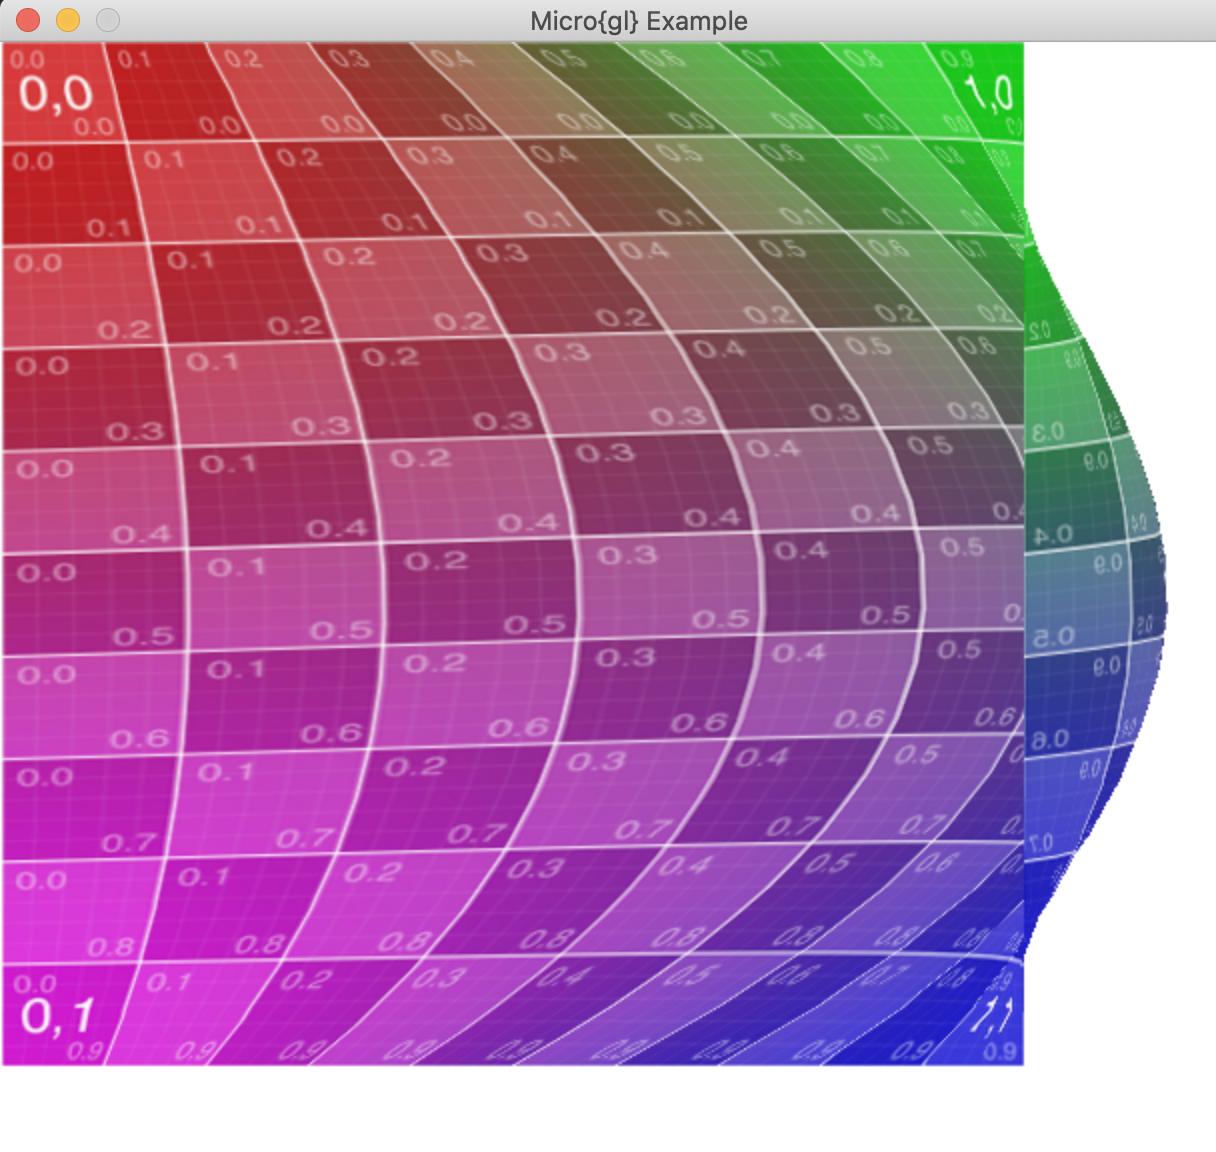
Task: Click the Micro{gl} Example title text
Action: pyautogui.click(x=638, y=21)
